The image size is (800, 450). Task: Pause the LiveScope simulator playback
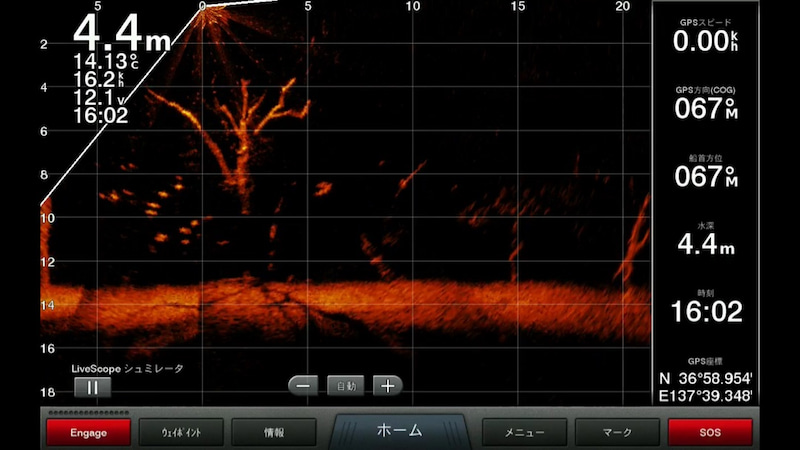pyautogui.click(x=92, y=387)
